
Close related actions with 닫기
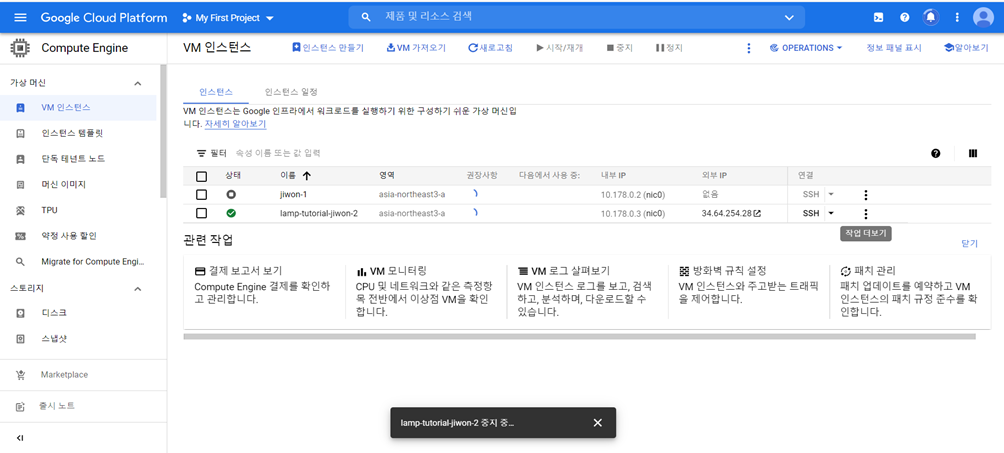point(969,243)
